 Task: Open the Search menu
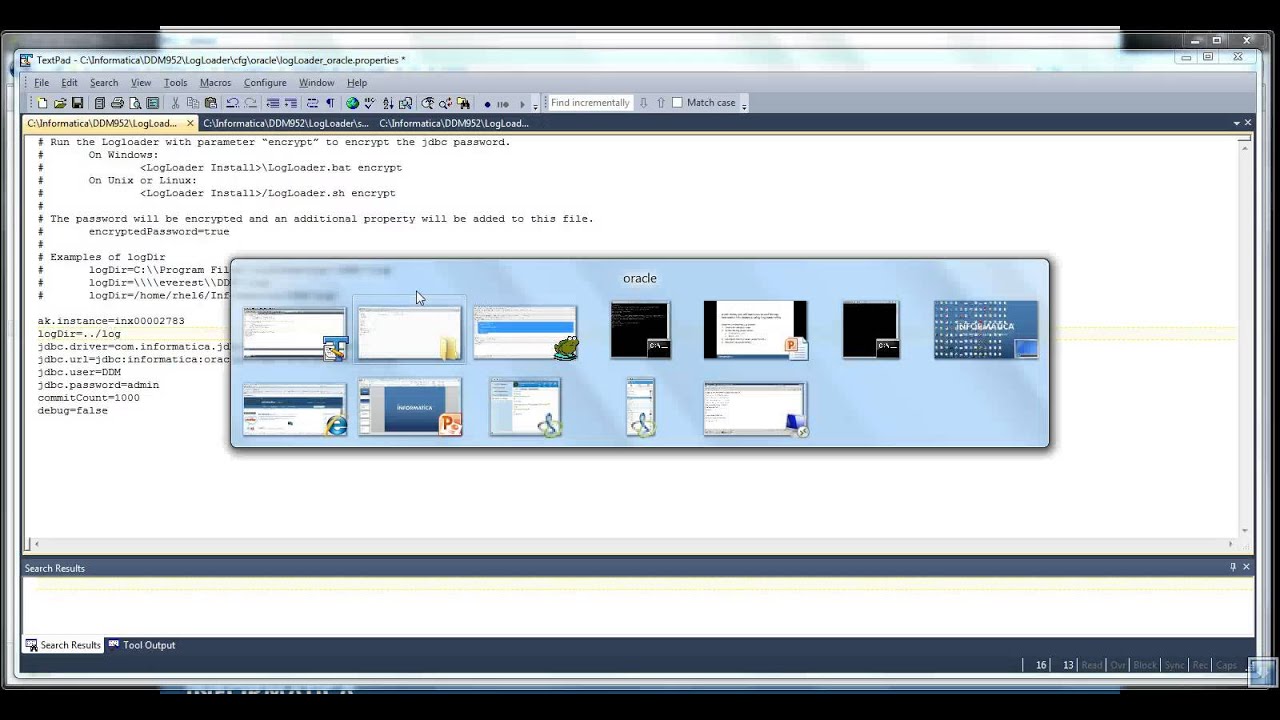pyautogui.click(x=104, y=83)
